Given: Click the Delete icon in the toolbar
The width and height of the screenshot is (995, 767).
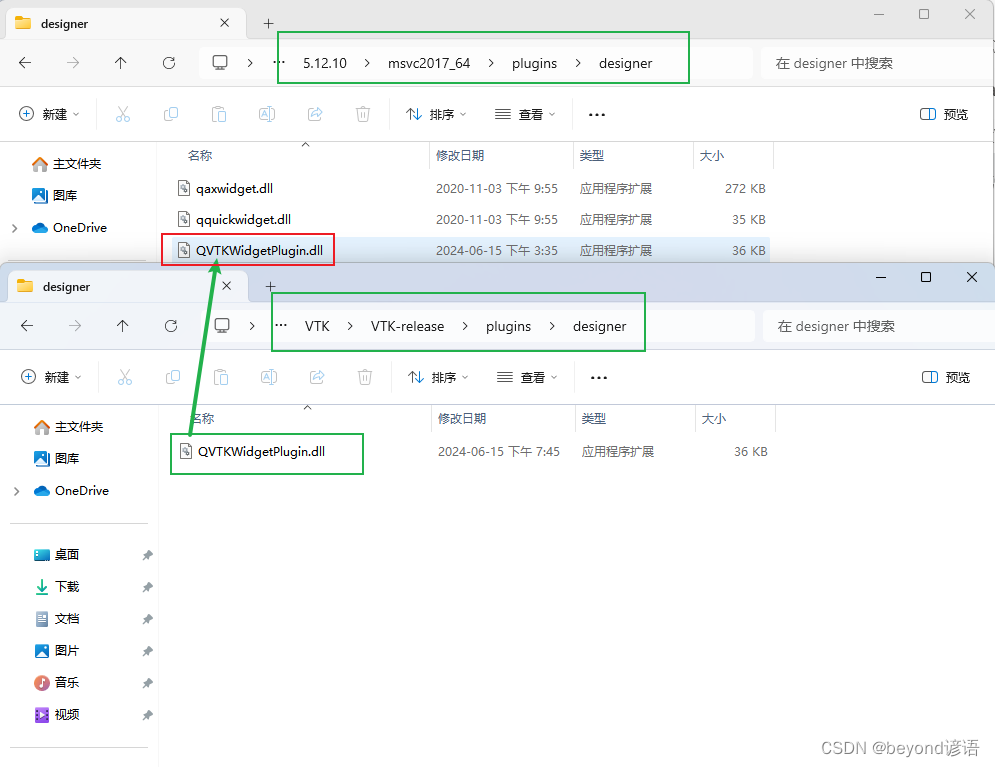Looking at the screenshot, I should pos(362,113).
